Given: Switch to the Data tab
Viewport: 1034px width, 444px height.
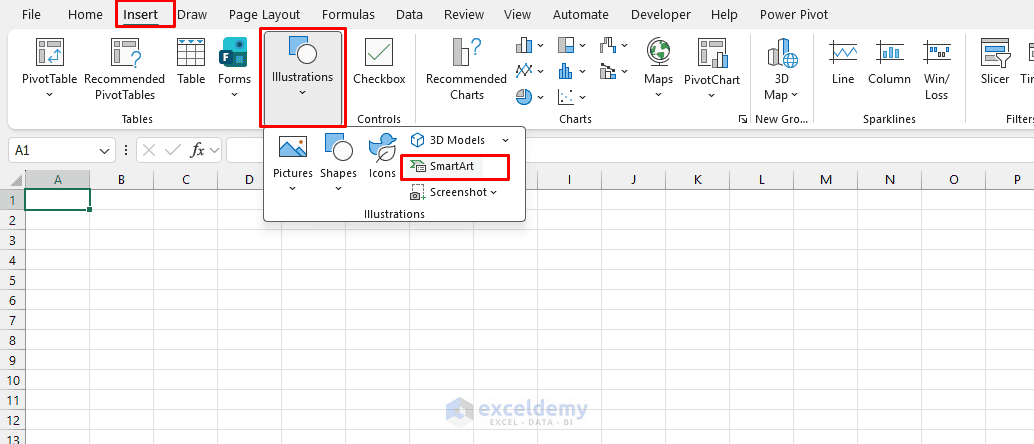Looking at the screenshot, I should 410,15.
